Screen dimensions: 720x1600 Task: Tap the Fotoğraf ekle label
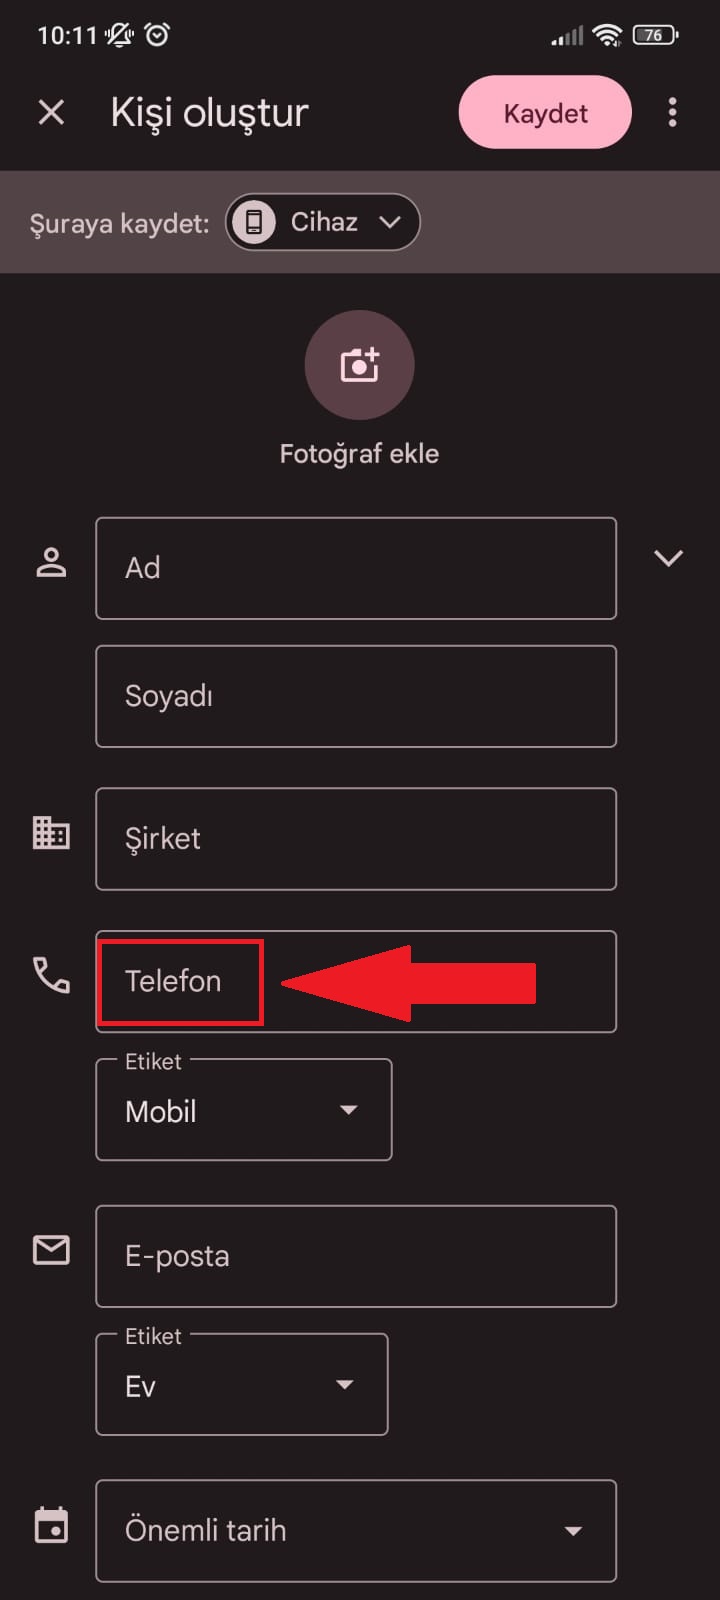tap(359, 454)
